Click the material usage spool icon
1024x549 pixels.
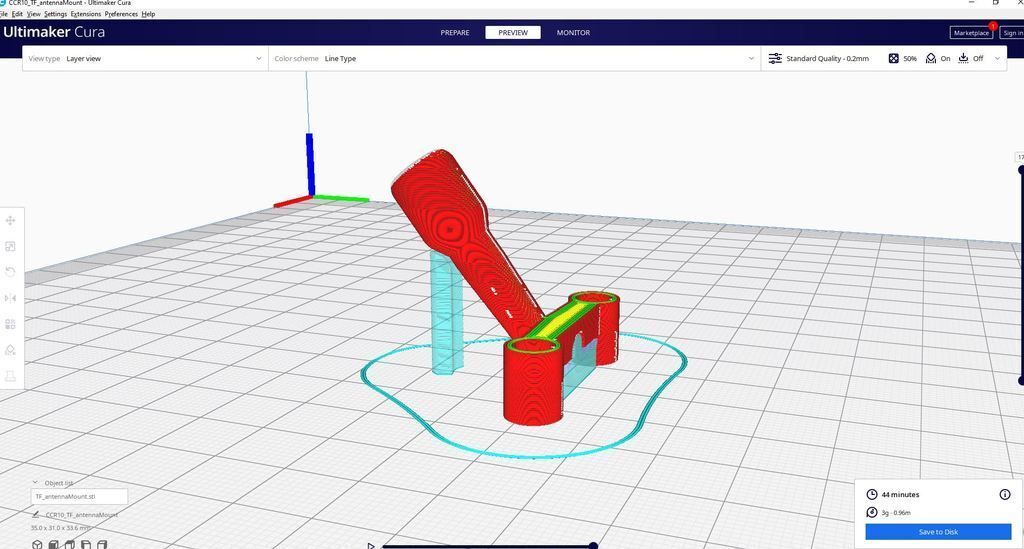coord(872,512)
